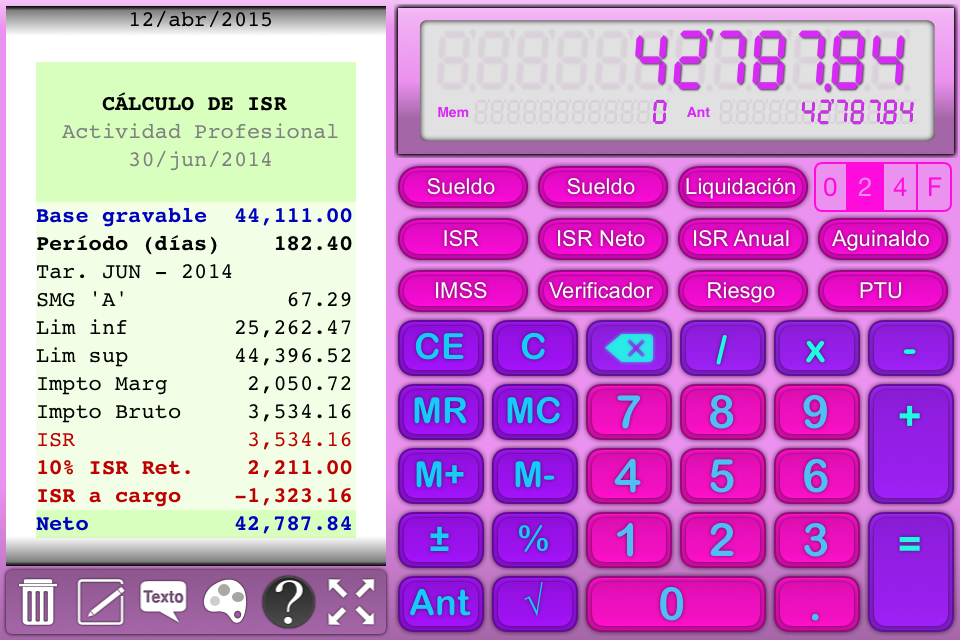Tap the number 2 key
The image size is (960, 640).
click(722, 540)
